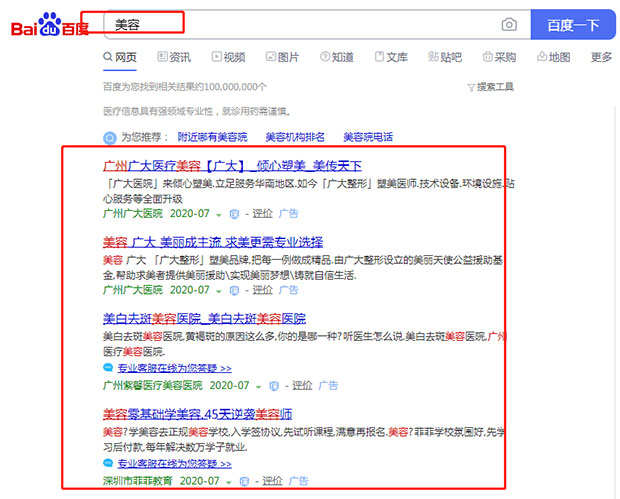Screen dimensions: 620x499
Task: Open 专业客服在线为您答疑 under 学美容 result
Action: point(174,464)
